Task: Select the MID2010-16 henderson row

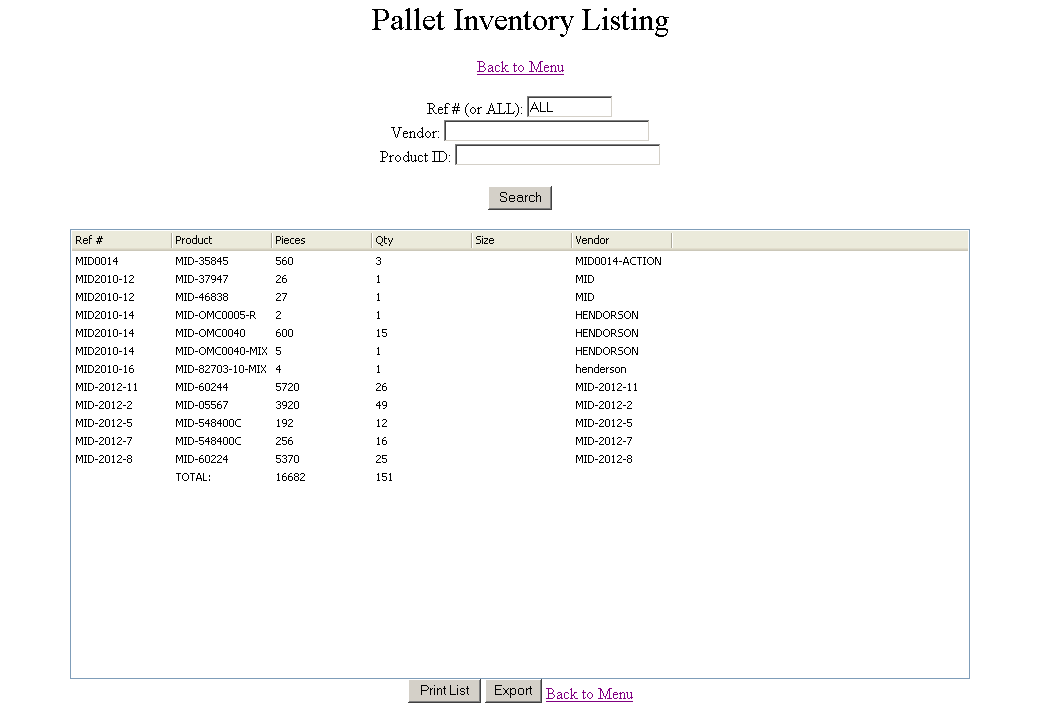Action: click(520, 369)
